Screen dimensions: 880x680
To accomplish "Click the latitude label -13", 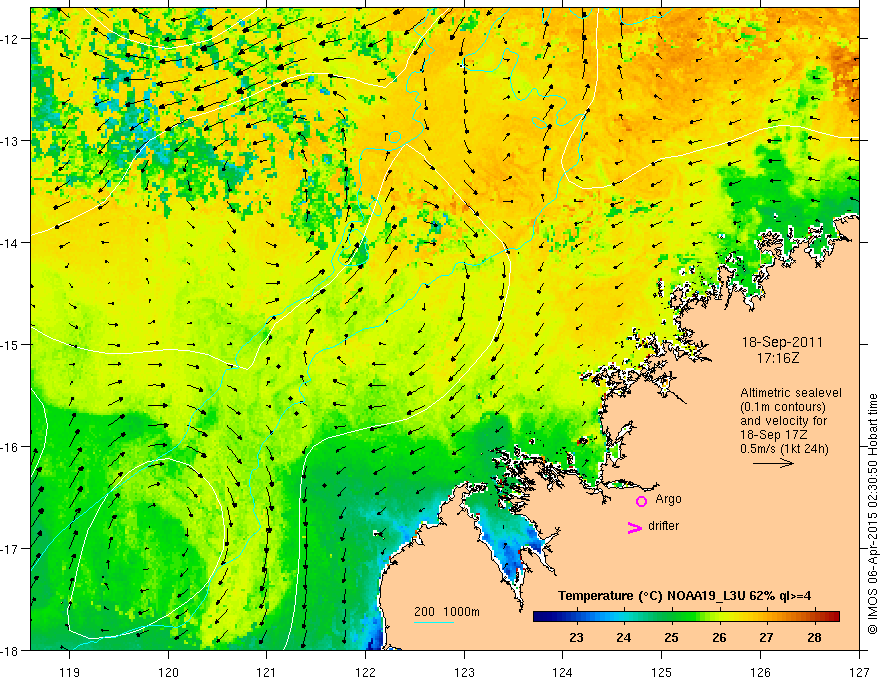I will (9, 140).
